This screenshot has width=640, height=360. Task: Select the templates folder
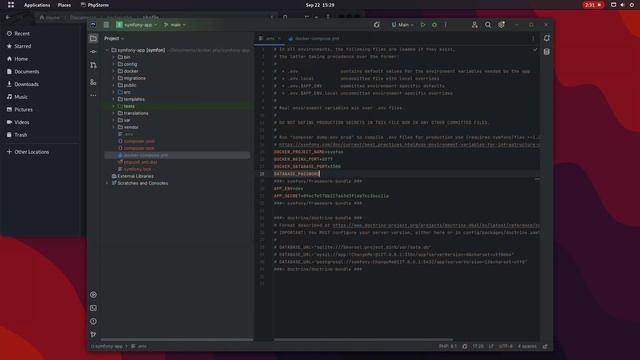click(x=134, y=99)
